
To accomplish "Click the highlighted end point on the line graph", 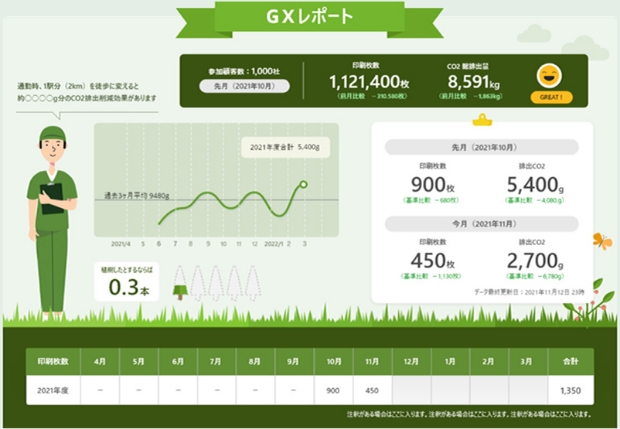I will pos(304,184).
